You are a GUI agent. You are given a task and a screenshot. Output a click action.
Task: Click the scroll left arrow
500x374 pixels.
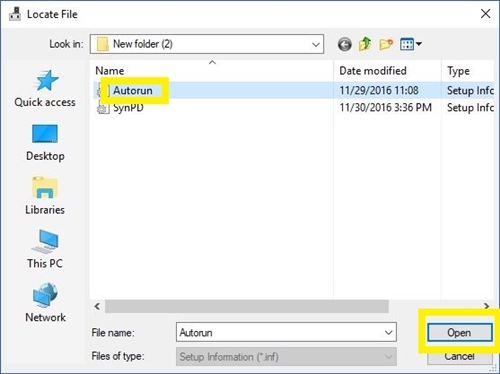pos(97,306)
